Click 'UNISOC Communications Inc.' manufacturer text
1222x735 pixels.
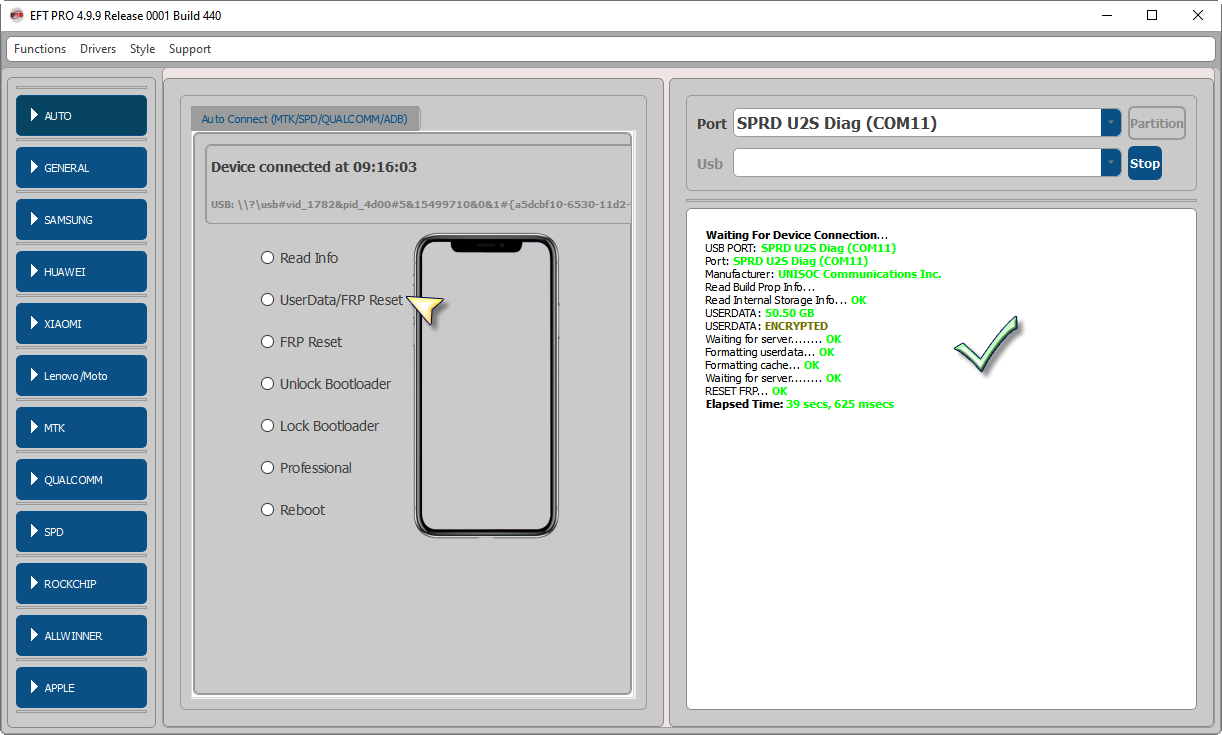click(859, 274)
